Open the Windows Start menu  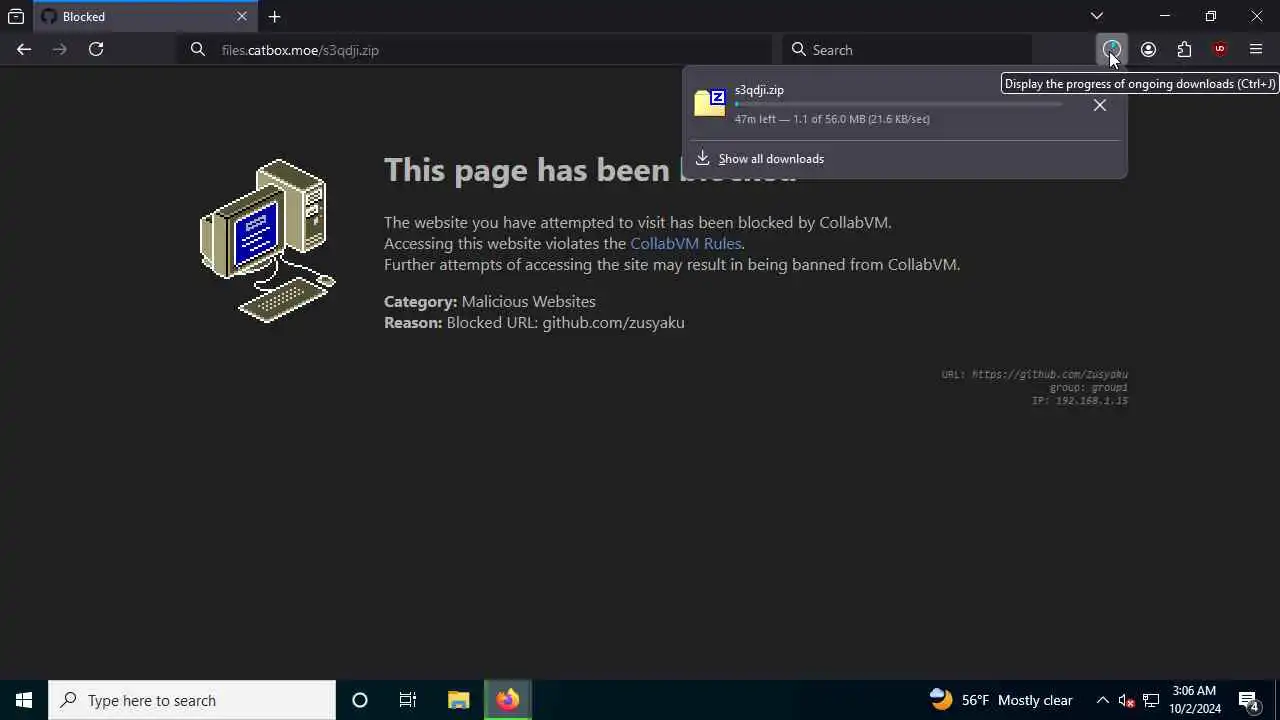coord(24,700)
